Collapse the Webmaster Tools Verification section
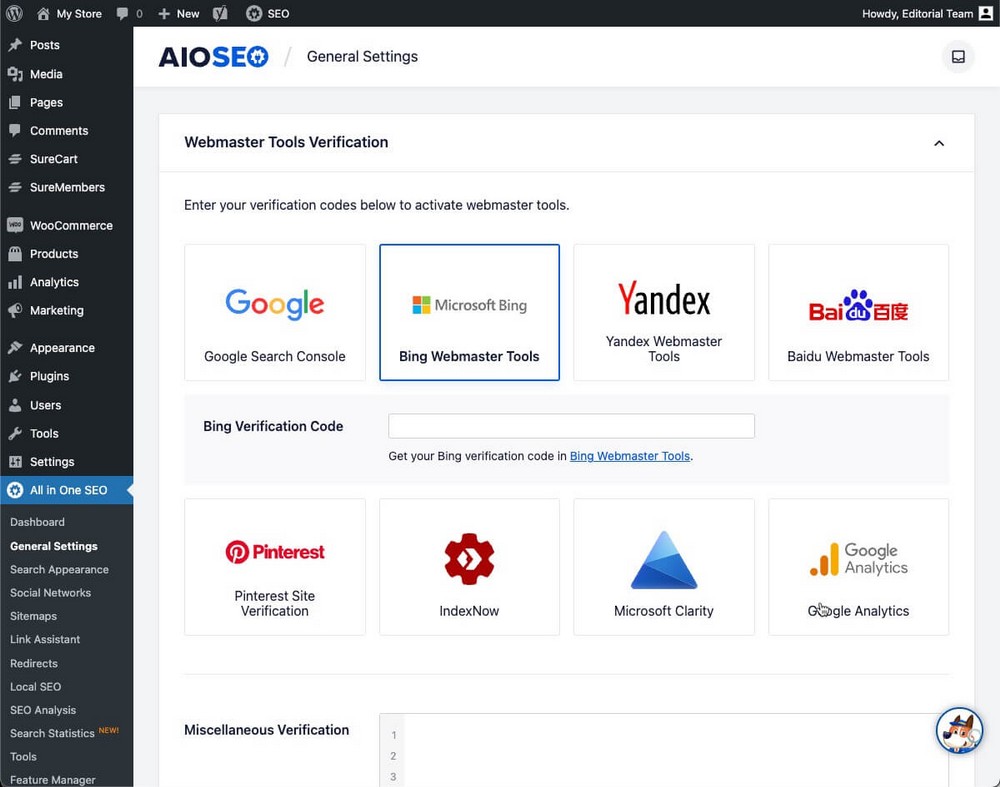The width and height of the screenshot is (1000, 787). point(939,143)
